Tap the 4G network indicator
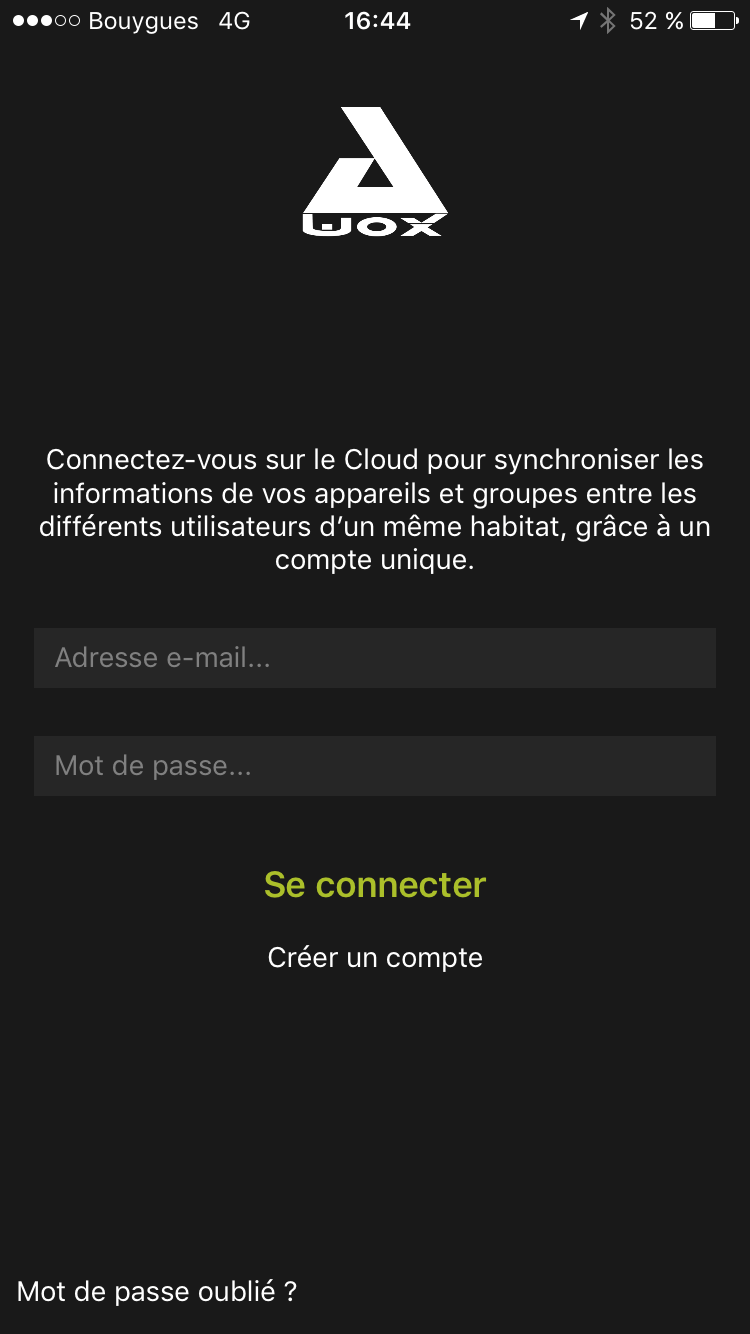Screen dimensions: 750x1334 [x=234, y=21]
